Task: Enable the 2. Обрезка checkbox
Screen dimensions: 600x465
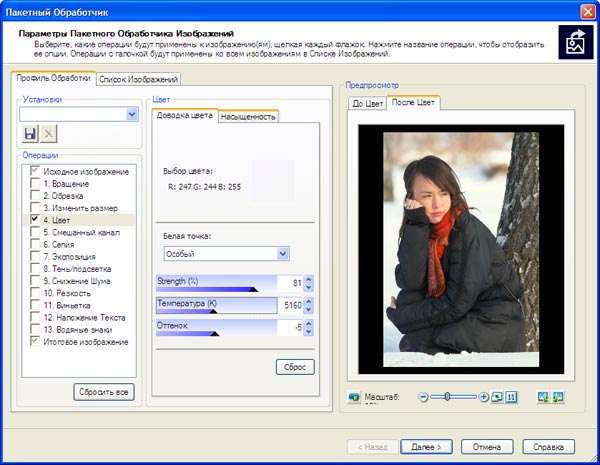Action: (35, 196)
